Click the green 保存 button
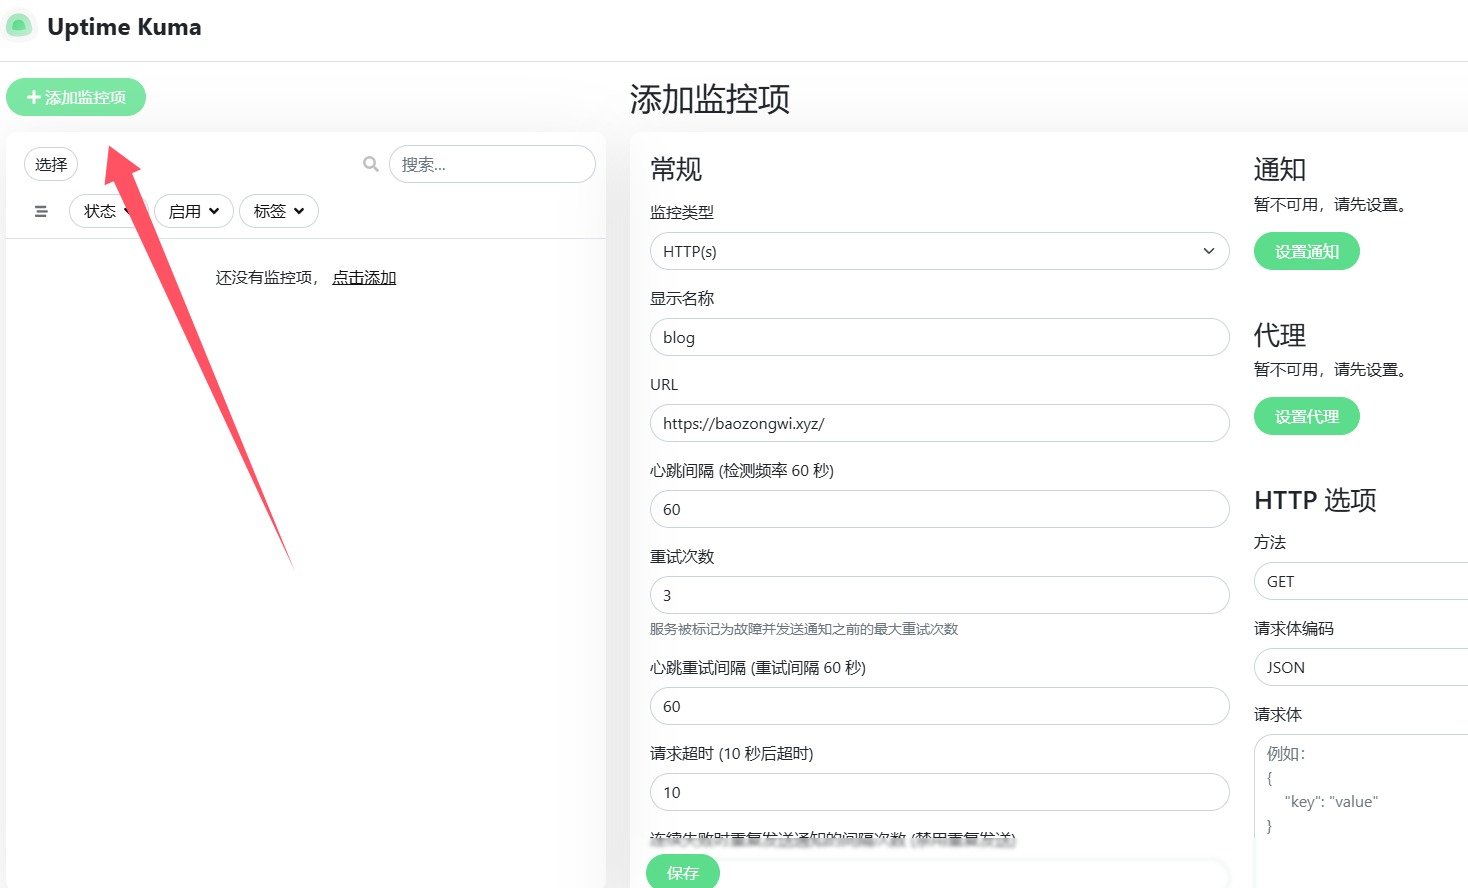 (x=682, y=872)
